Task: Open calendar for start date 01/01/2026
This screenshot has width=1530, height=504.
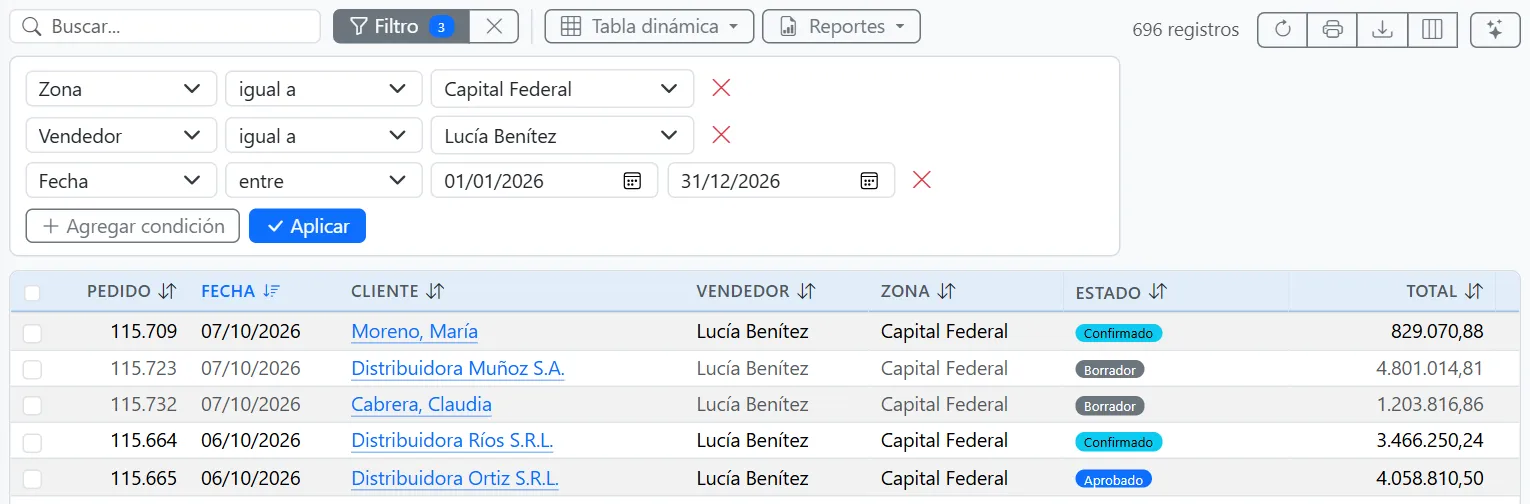Action: [x=632, y=181]
